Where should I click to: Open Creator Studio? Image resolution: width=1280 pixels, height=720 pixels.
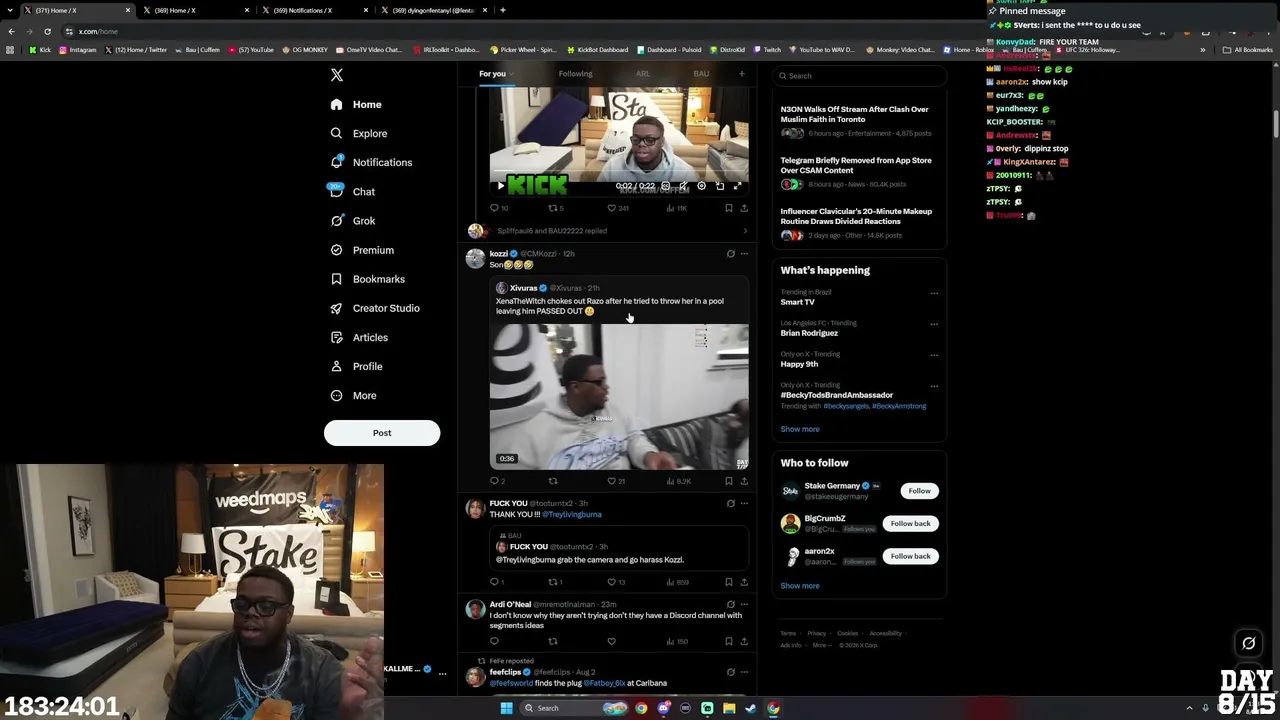click(x=375, y=308)
